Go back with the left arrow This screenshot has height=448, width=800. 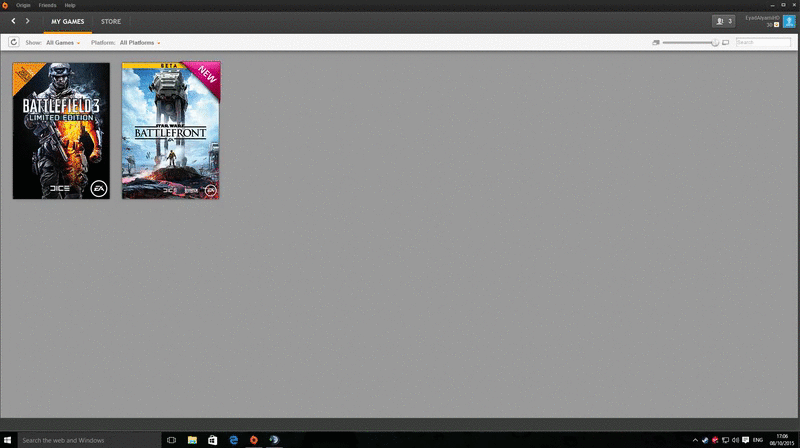coord(13,21)
